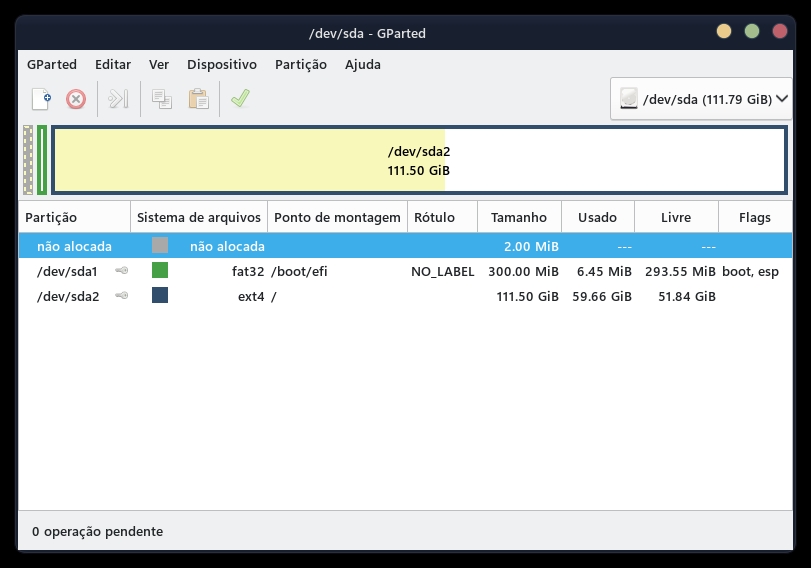Click the fat32 file system cell
Viewport: 811px width, 568px height.
click(248, 271)
